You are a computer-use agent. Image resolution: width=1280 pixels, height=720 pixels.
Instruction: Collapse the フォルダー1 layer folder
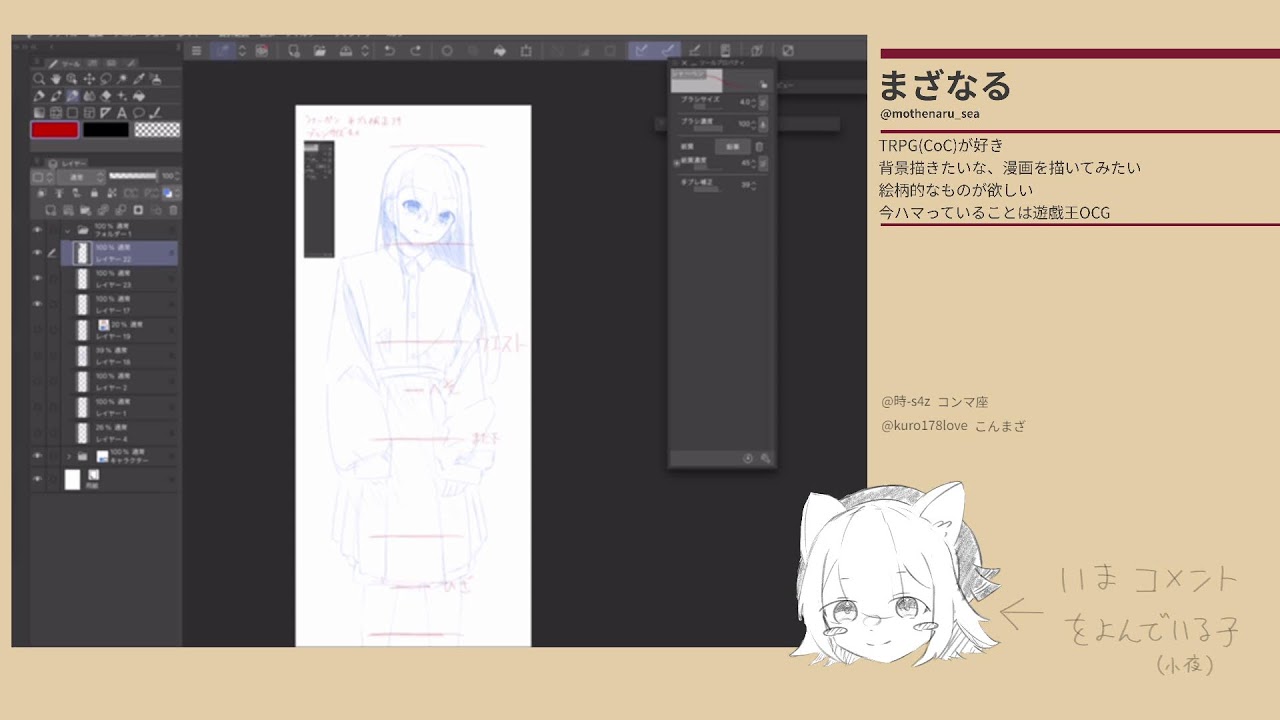tap(68, 229)
